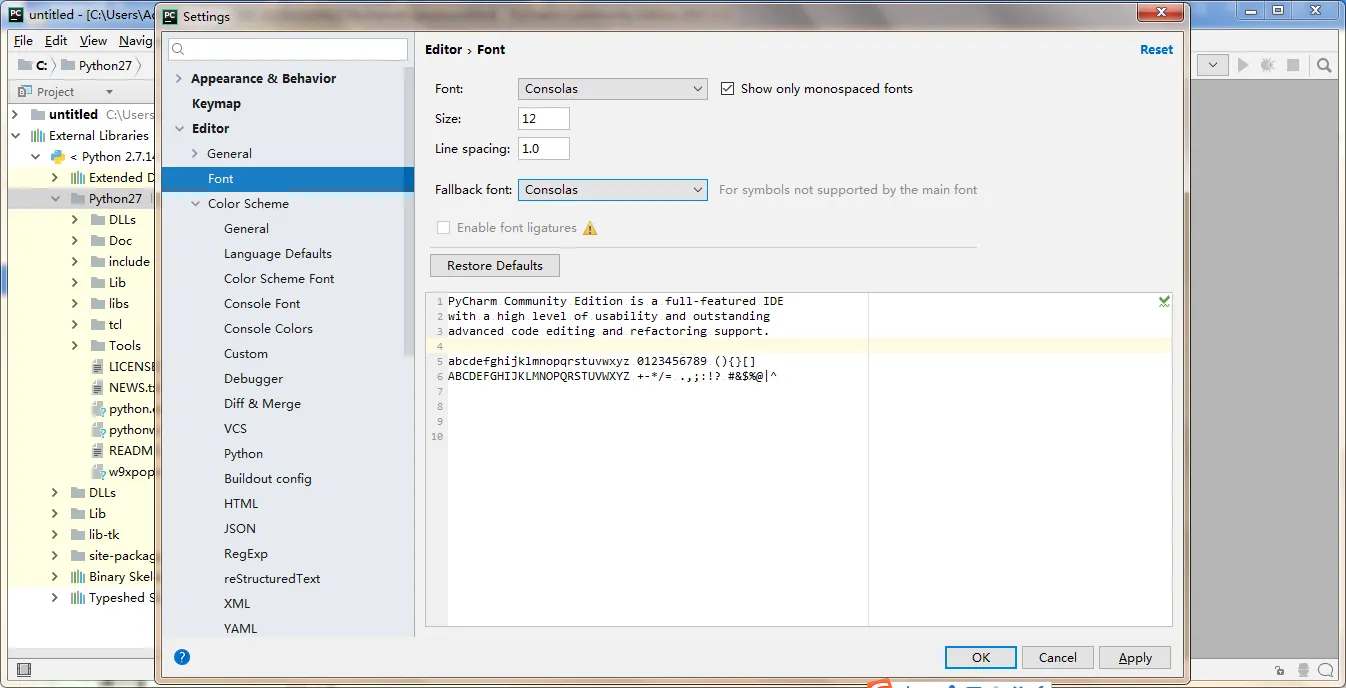Open the View menu

click(x=93, y=40)
